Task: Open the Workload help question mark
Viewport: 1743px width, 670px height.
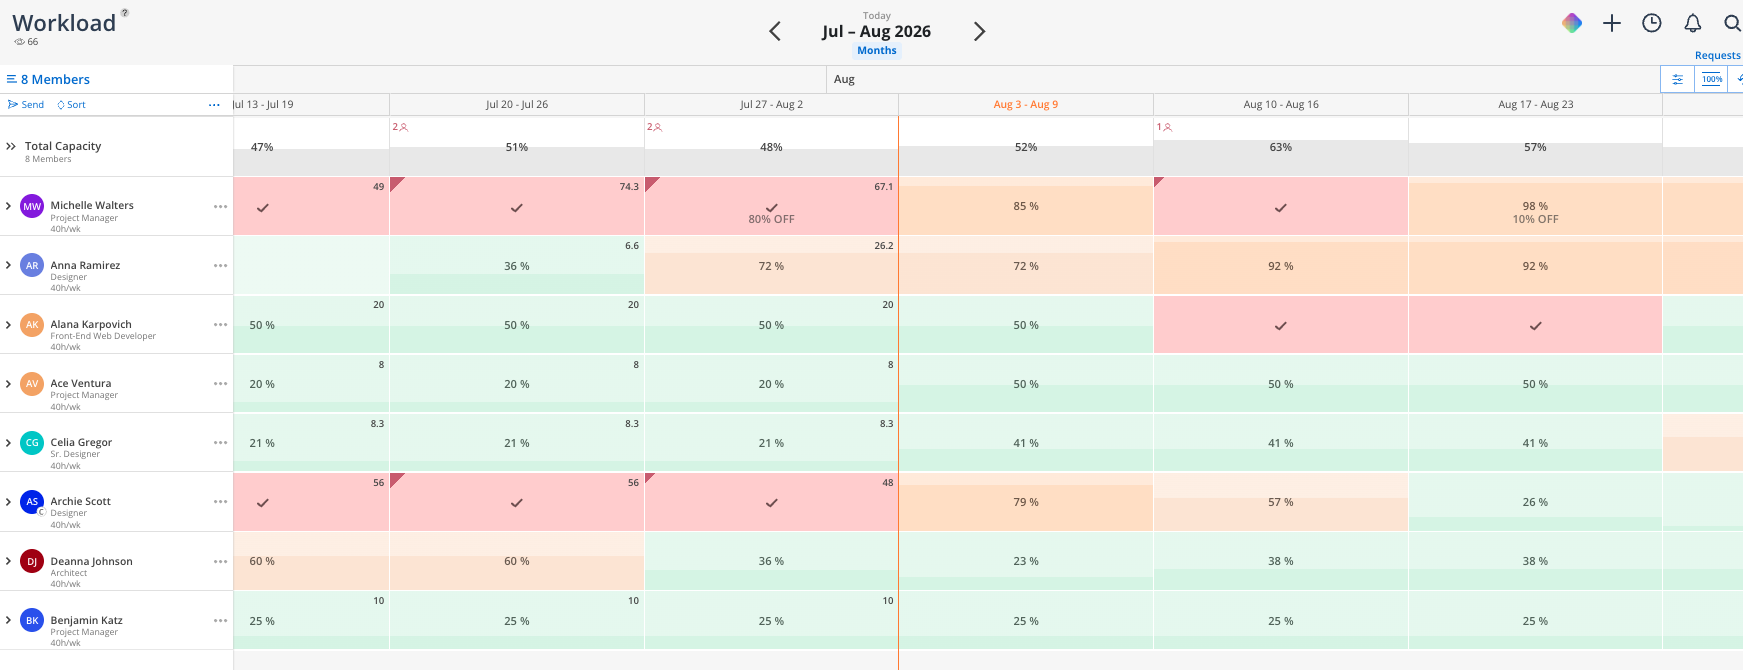Action: click(125, 13)
